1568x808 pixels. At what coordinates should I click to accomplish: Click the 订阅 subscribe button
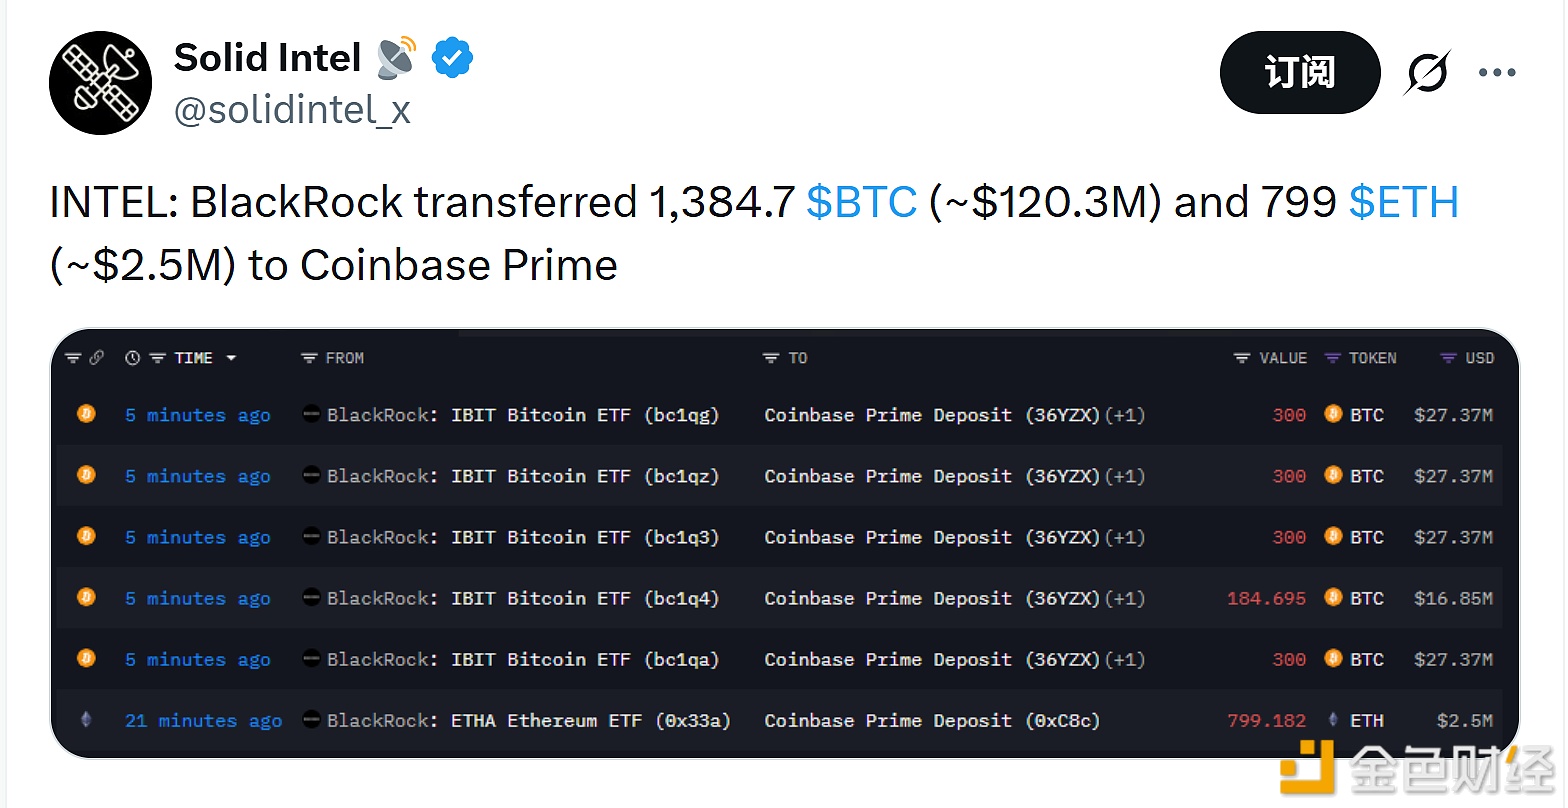click(1299, 71)
